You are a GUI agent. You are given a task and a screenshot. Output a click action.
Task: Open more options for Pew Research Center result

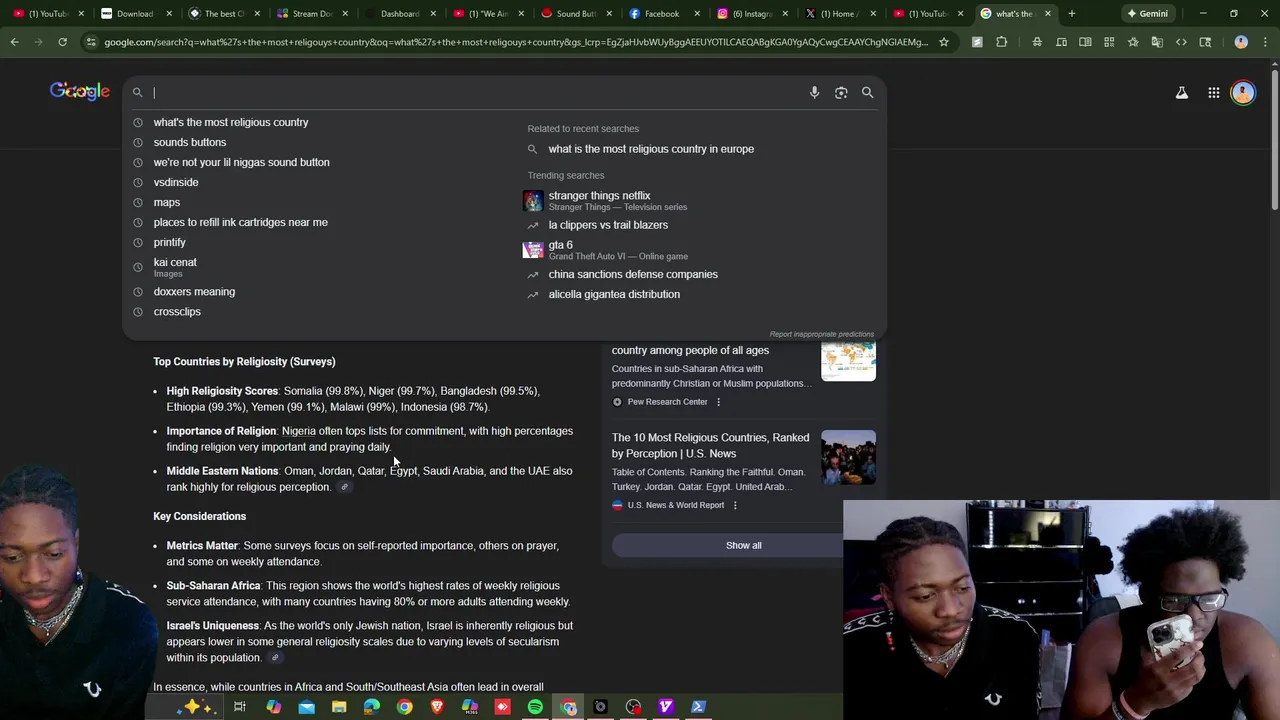(x=718, y=402)
